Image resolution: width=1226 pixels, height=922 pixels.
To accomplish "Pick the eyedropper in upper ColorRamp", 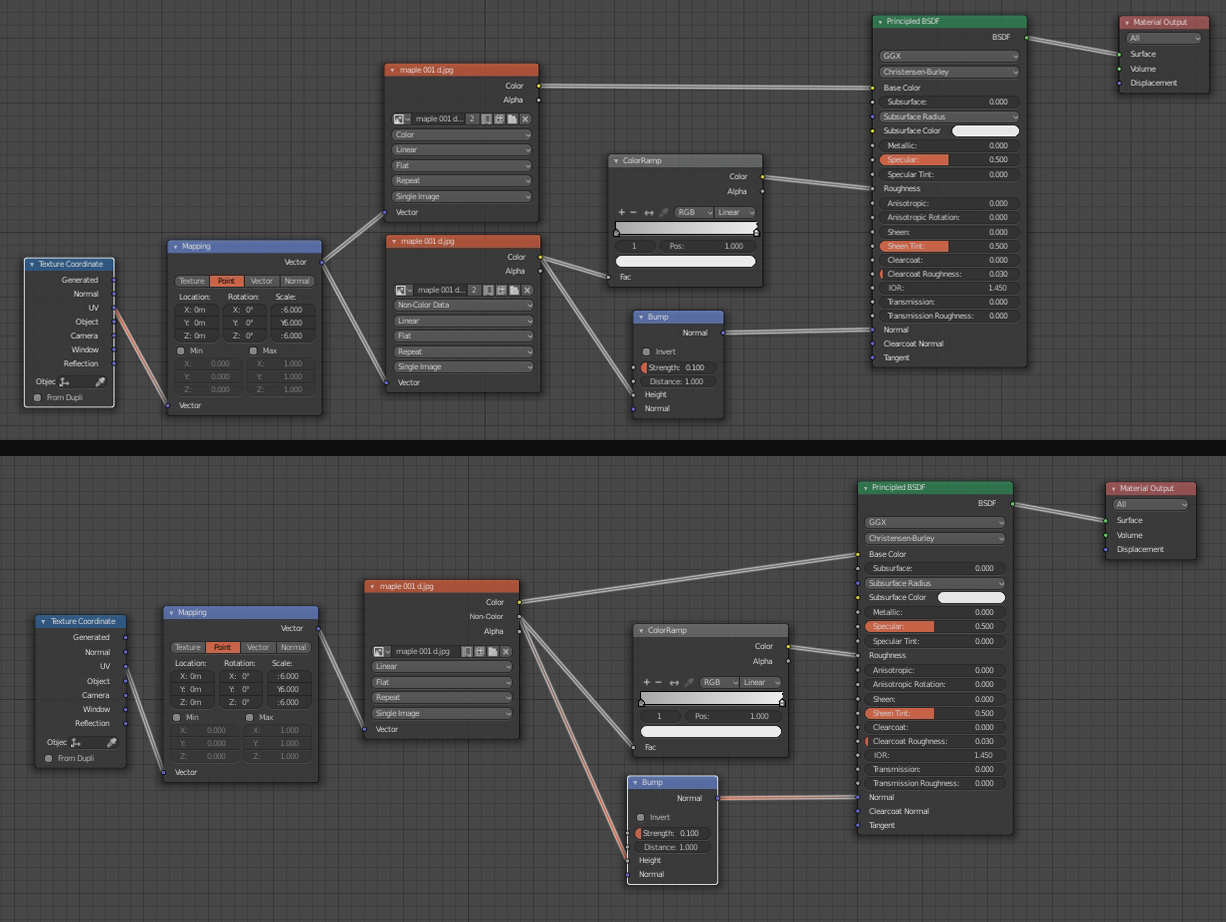I will point(664,212).
